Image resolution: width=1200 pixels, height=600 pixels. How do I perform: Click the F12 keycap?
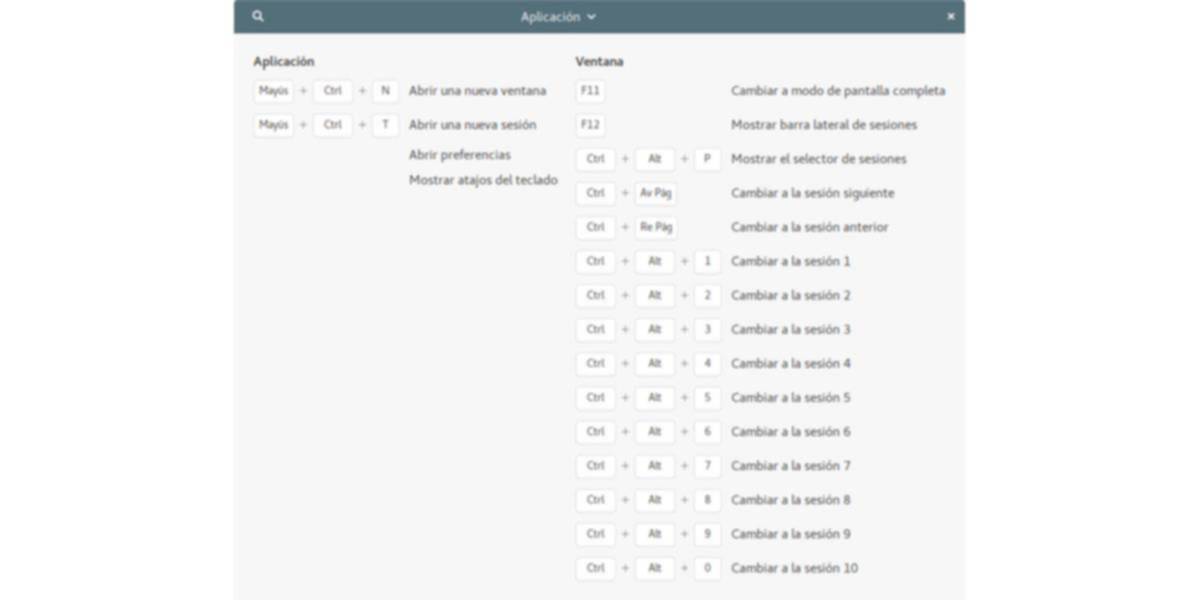point(590,125)
